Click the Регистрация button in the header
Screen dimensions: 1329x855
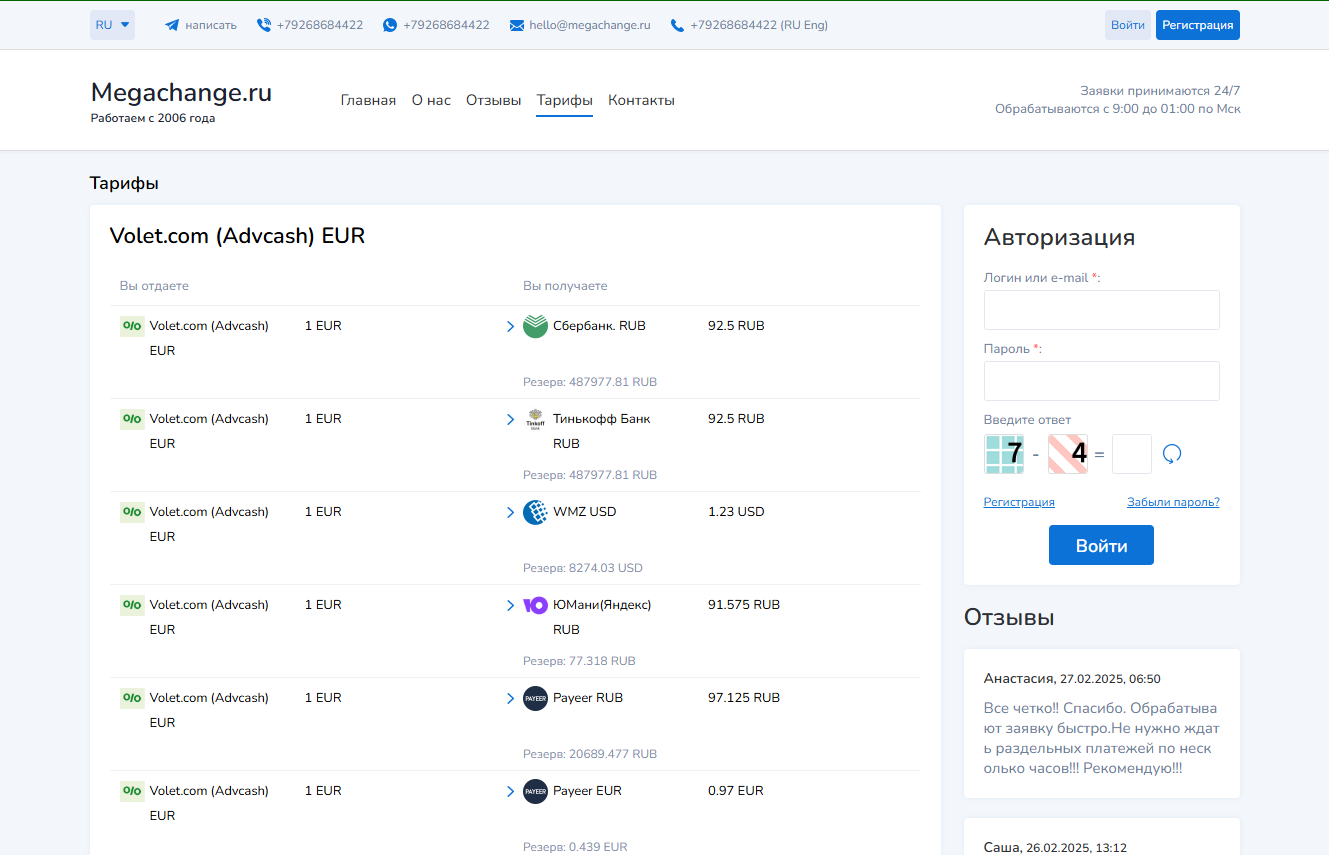[x=1197, y=25]
